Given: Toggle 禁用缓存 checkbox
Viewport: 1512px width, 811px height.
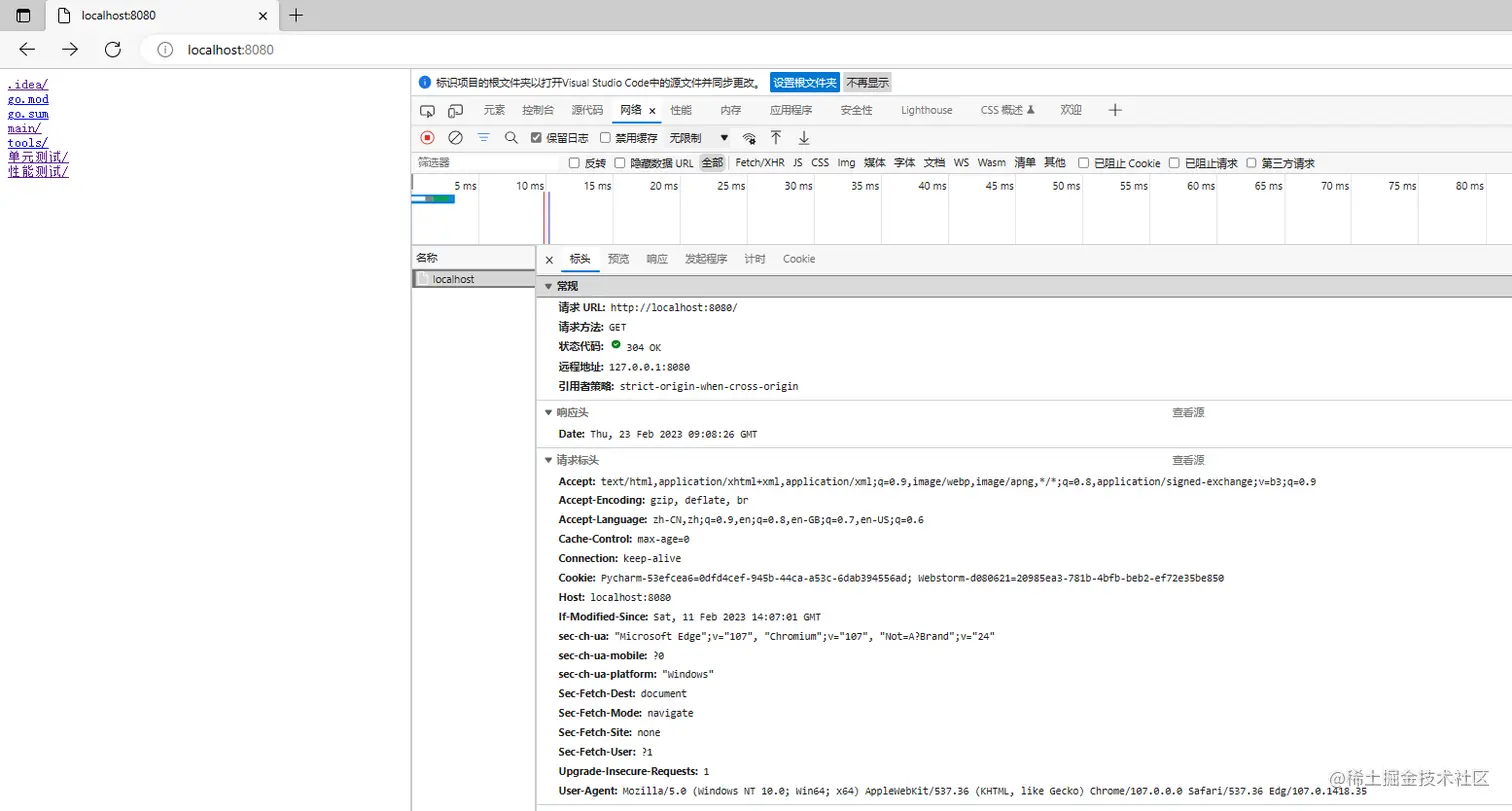Looking at the screenshot, I should [x=605, y=138].
